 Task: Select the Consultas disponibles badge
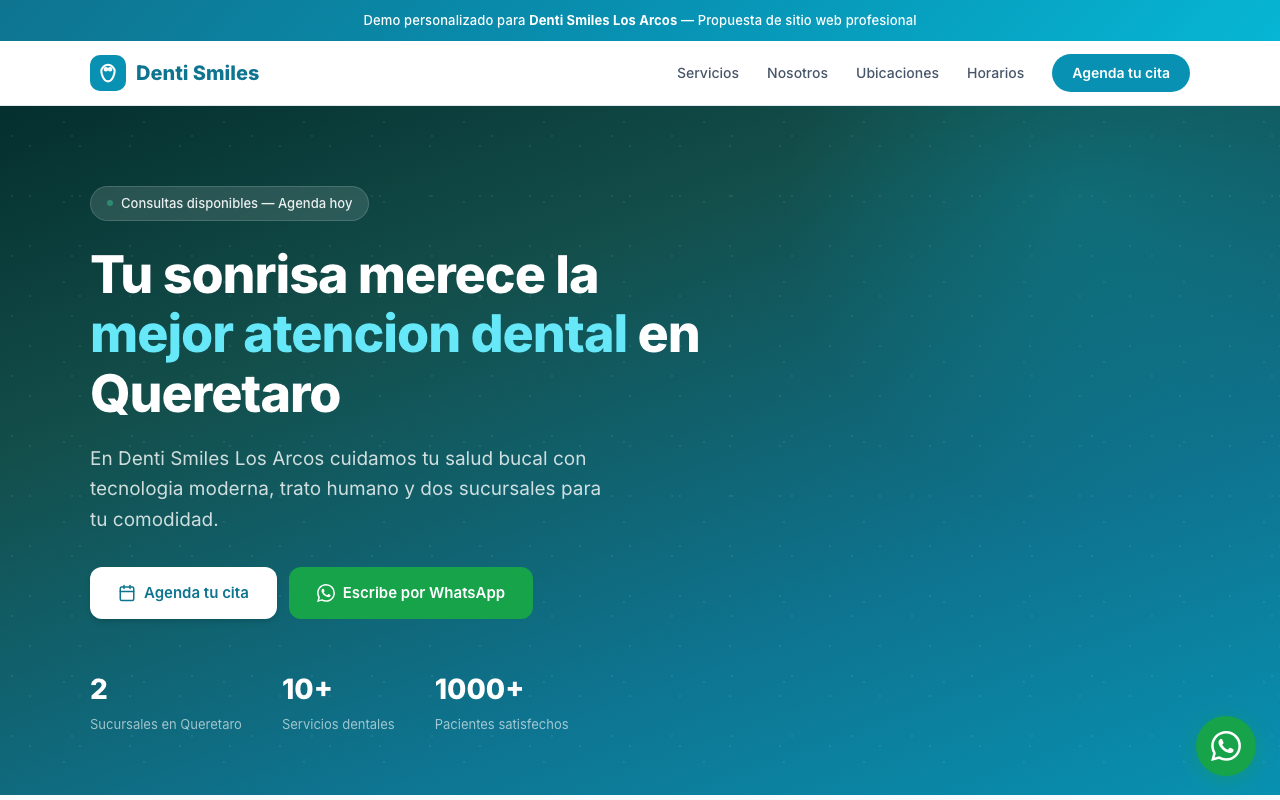coord(229,203)
